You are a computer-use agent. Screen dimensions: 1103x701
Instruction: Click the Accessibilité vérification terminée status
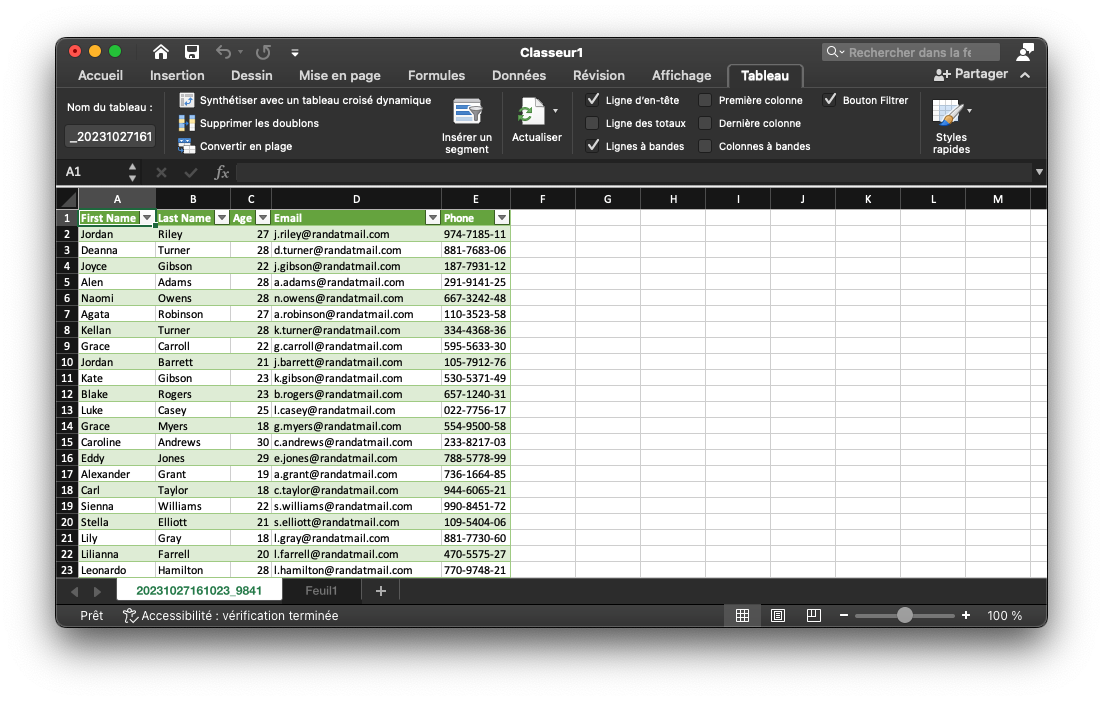pyautogui.click(x=231, y=615)
